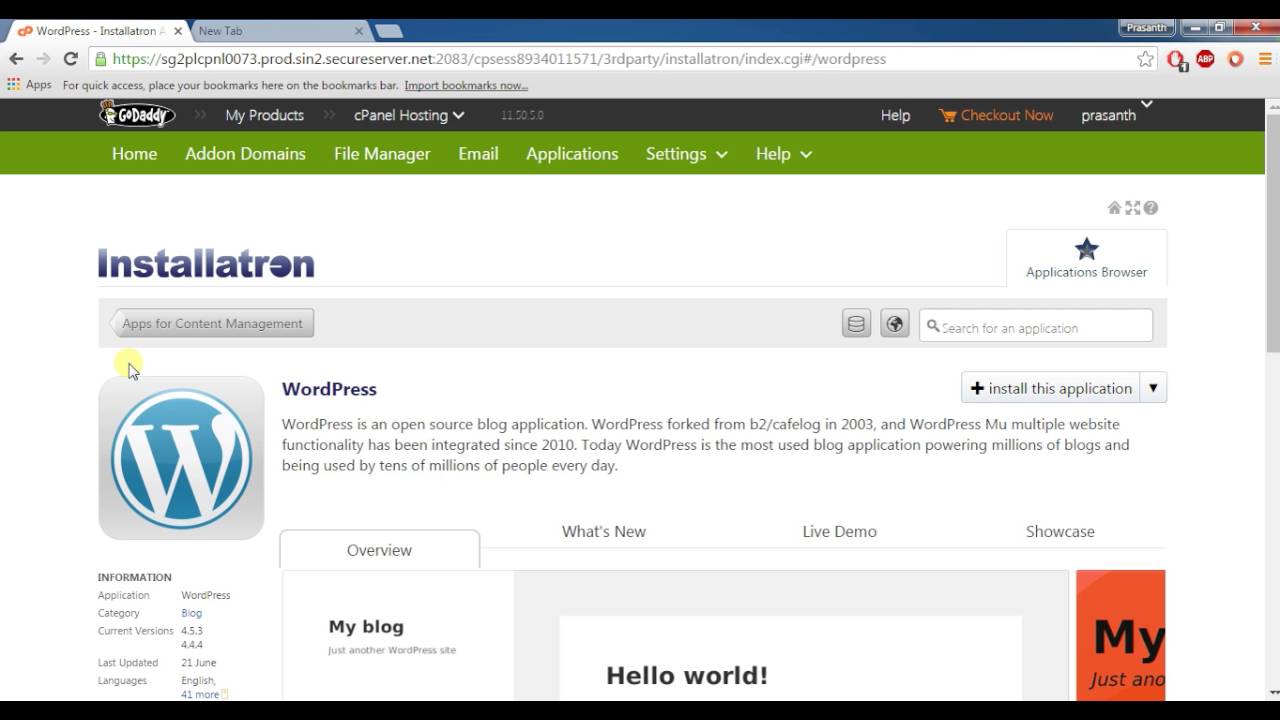1280x720 pixels.
Task: Open the Home menu item
Action: [134, 154]
